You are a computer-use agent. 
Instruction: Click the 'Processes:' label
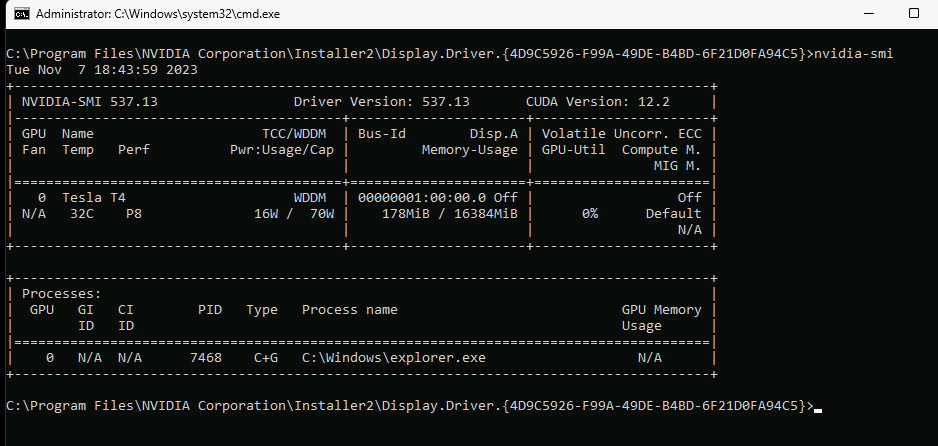62,294
